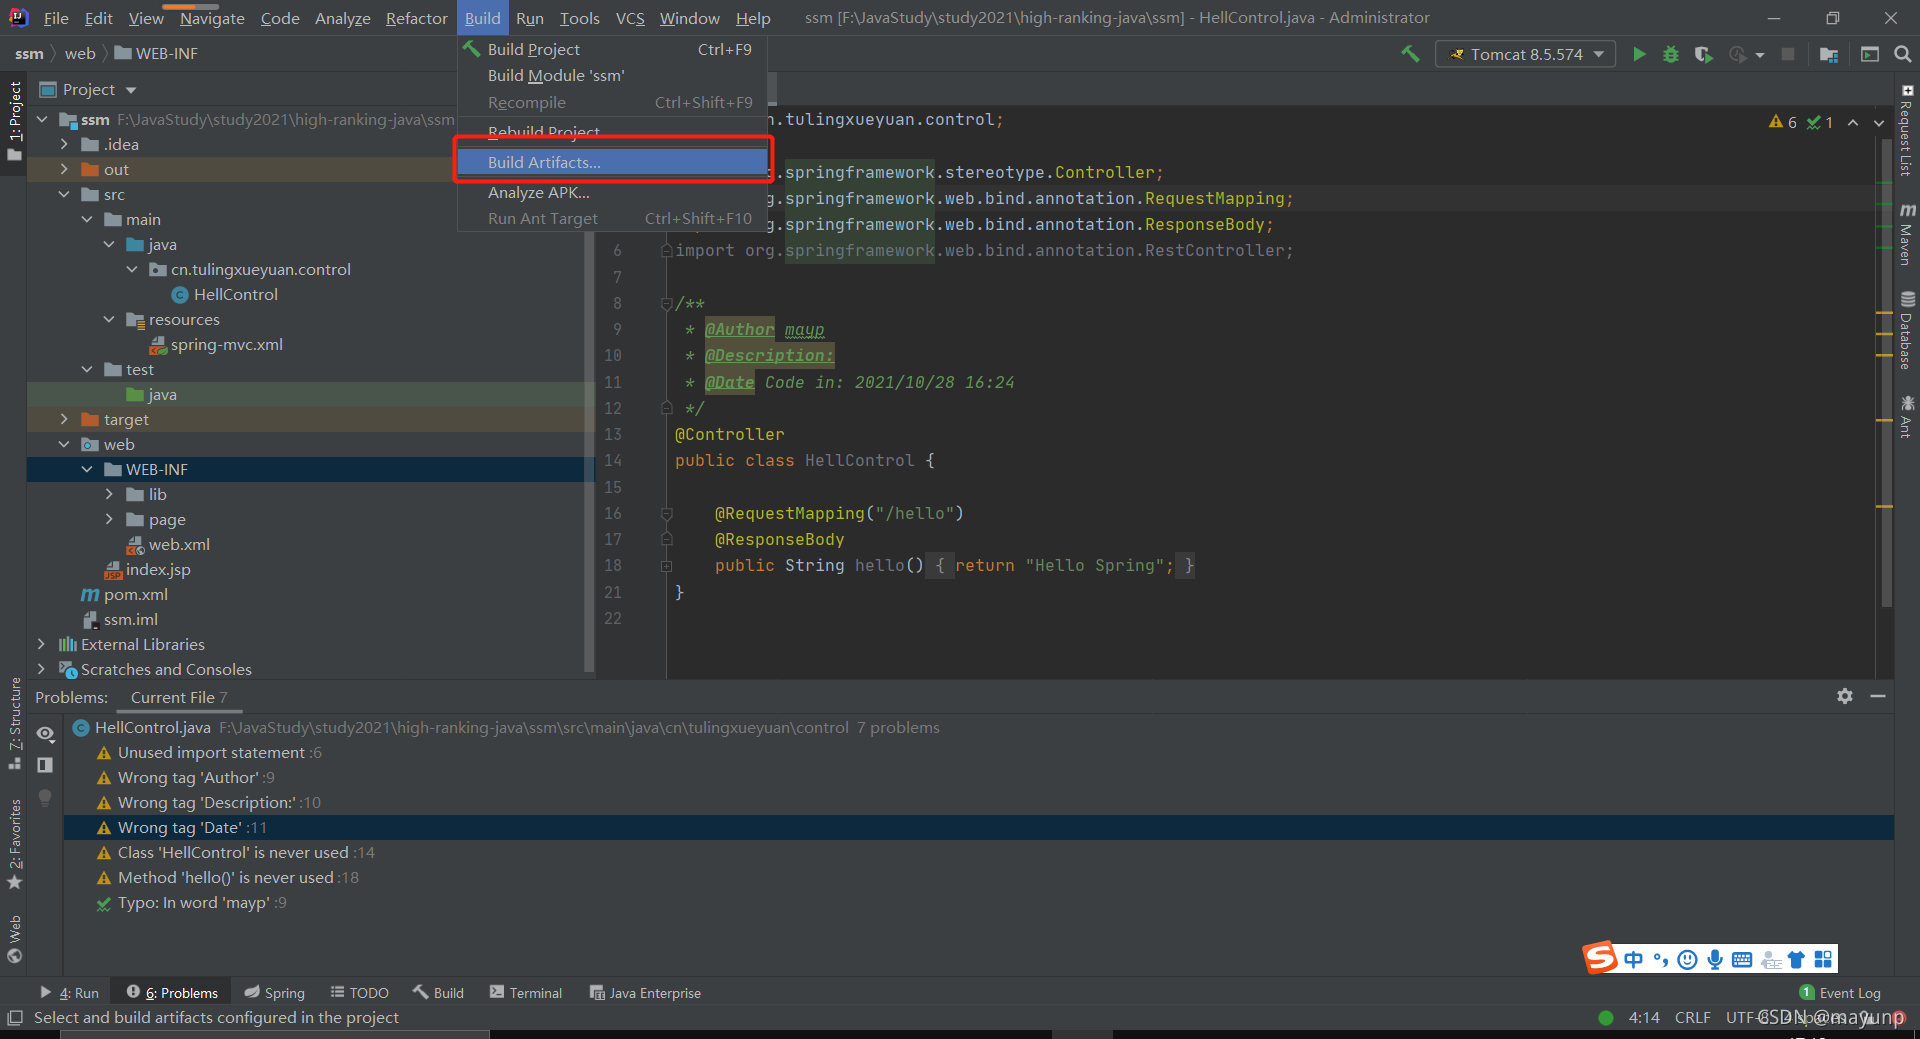Switch to the Current File tab
1920x1039 pixels.
(x=178, y=697)
